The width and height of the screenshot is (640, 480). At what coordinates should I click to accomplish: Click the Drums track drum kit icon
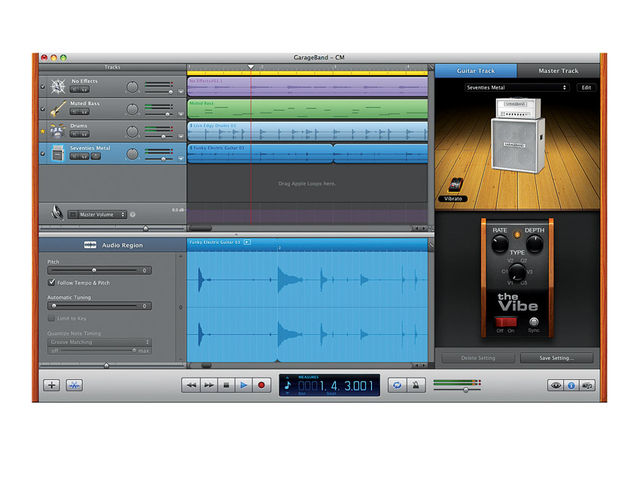click(x=58, y=131)
